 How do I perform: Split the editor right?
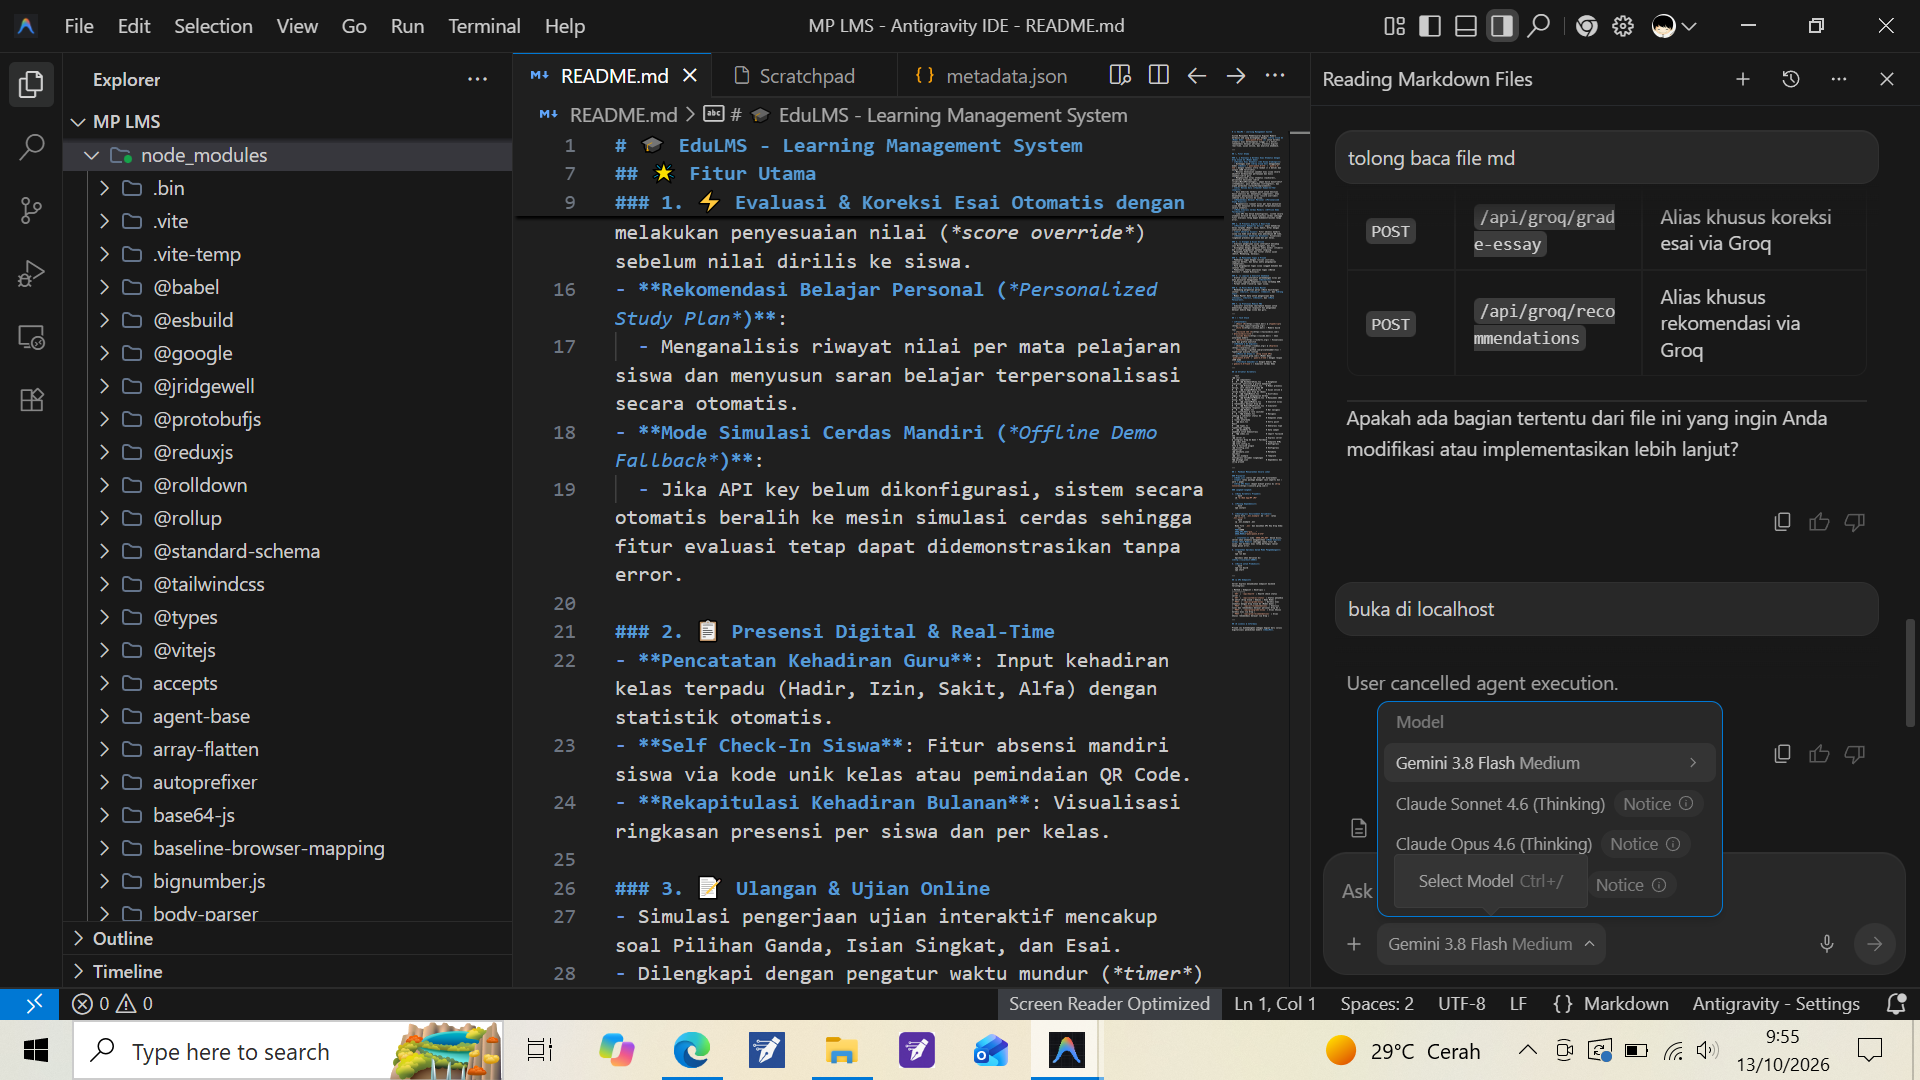[x=1158, y=75]
